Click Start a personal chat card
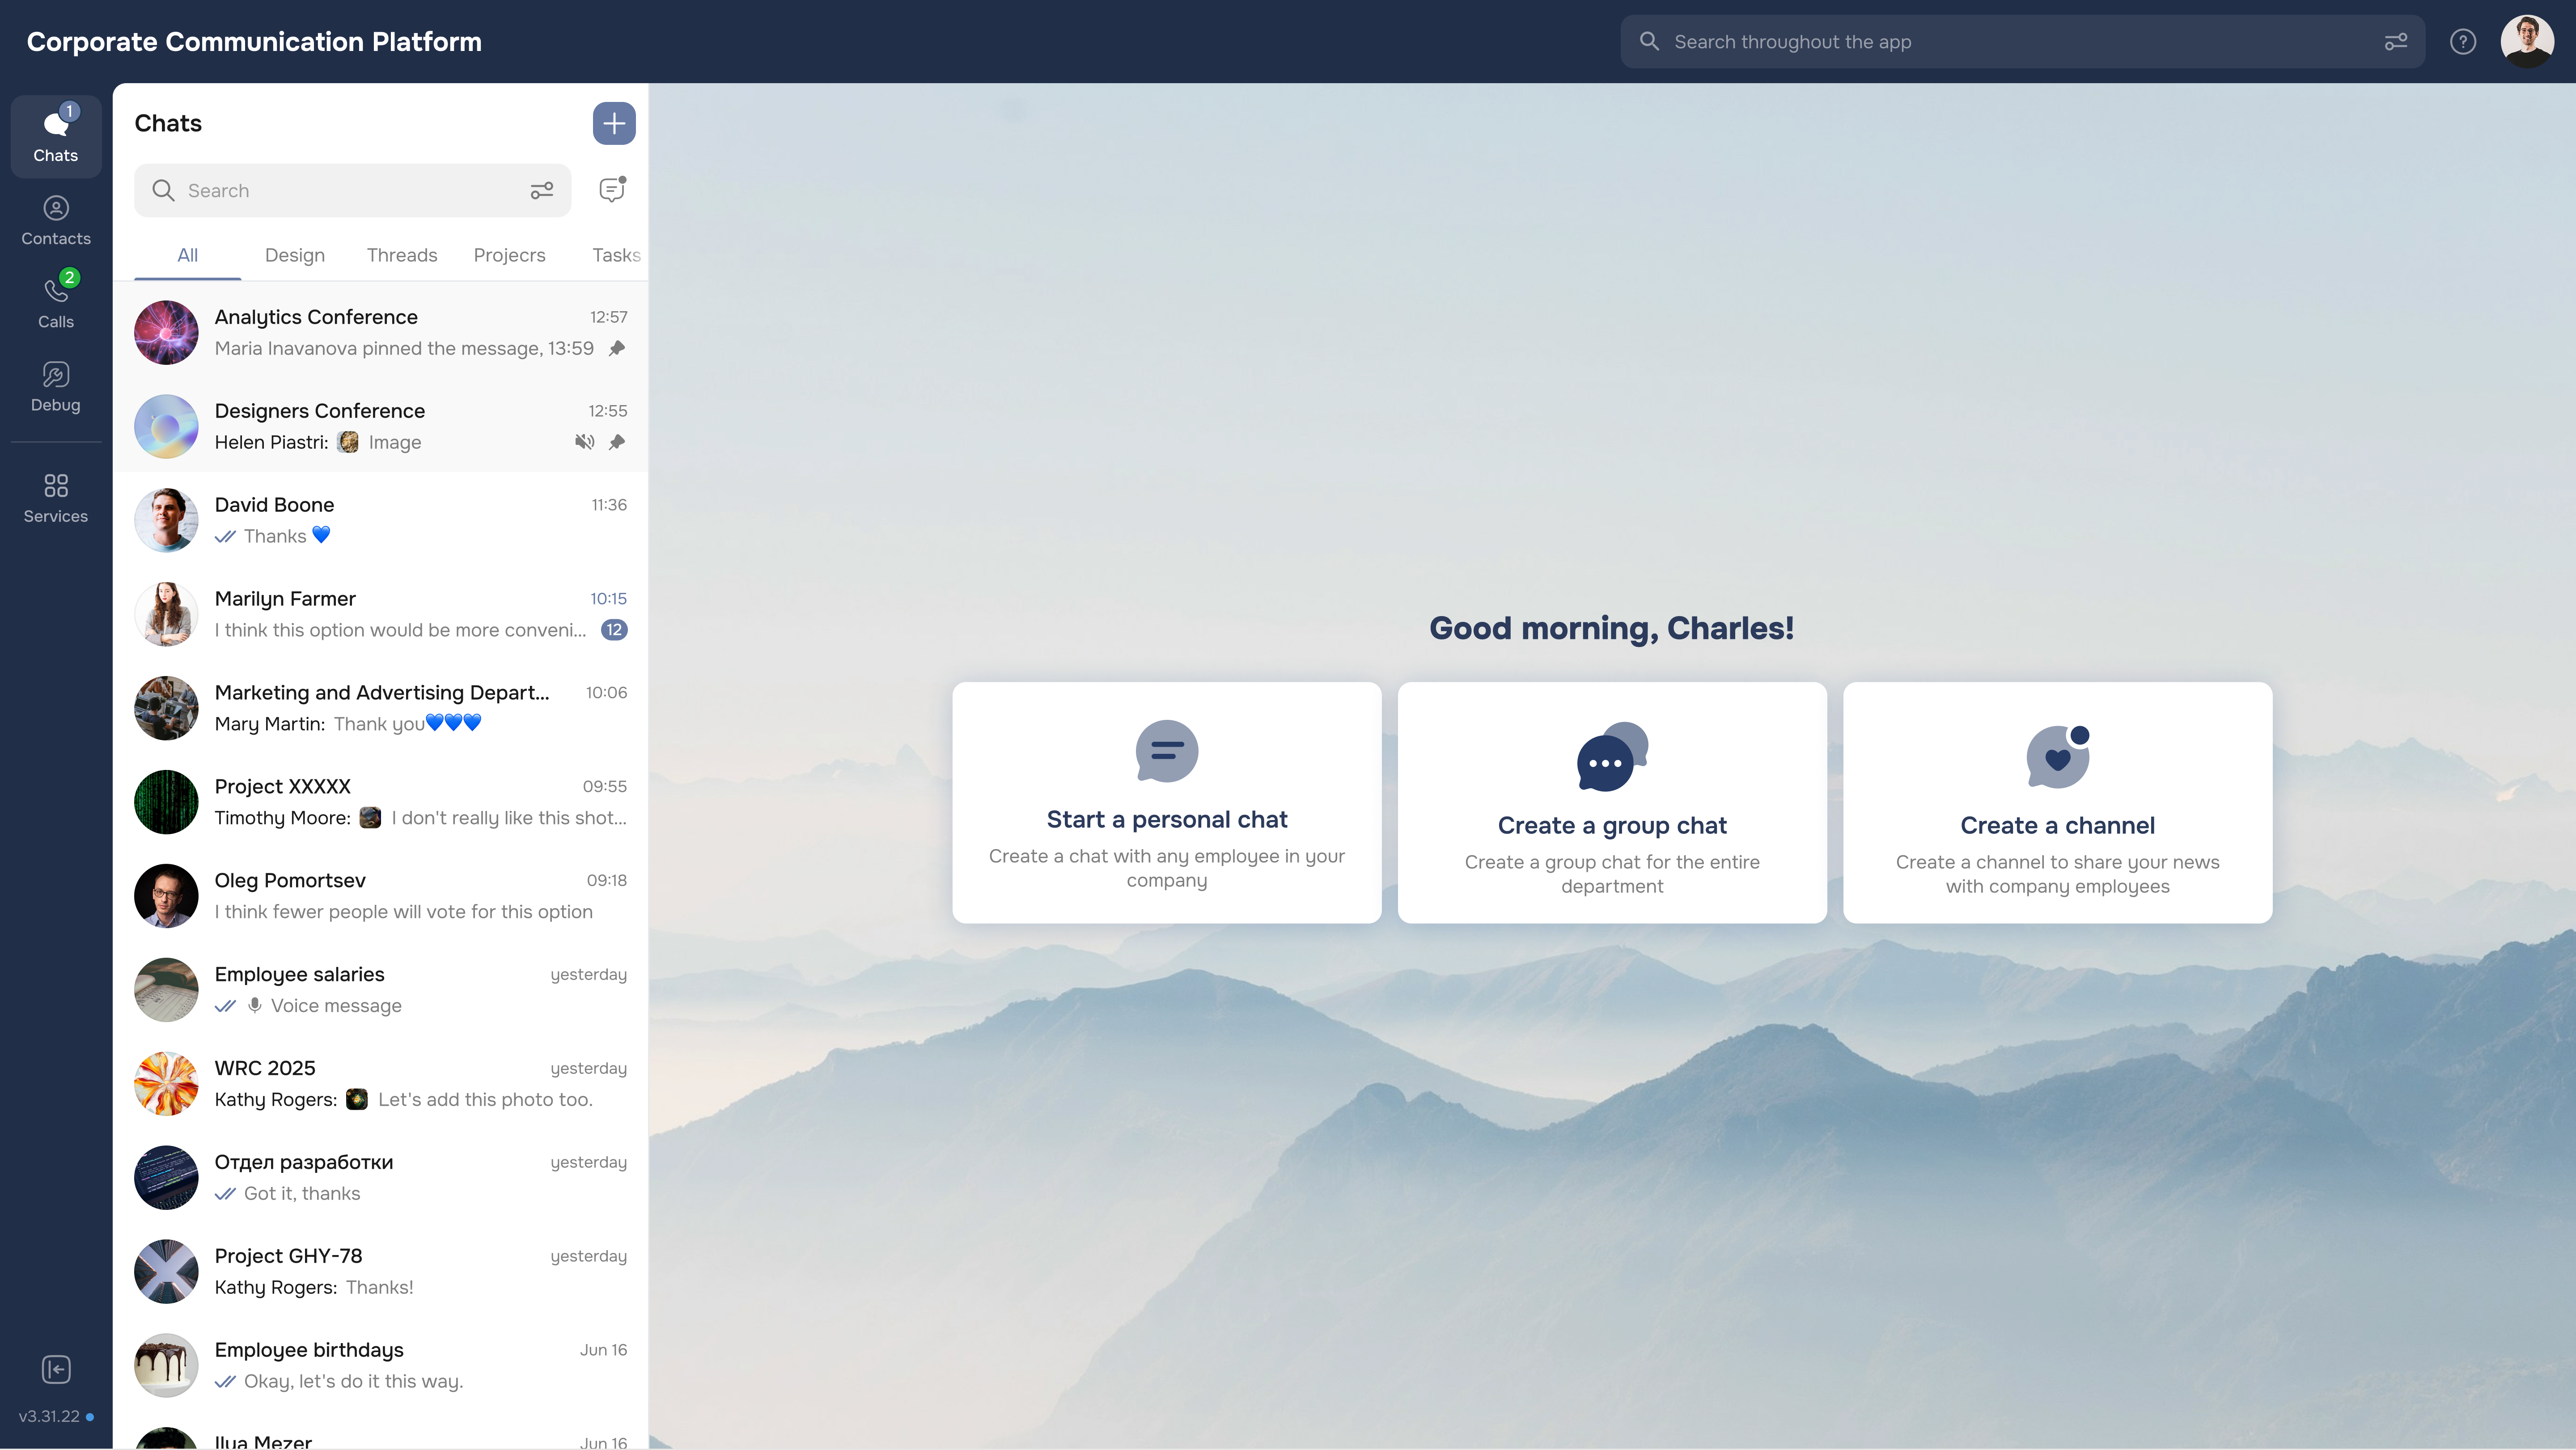Viewport: 2576px width, 1450px height. point(1167,802)
